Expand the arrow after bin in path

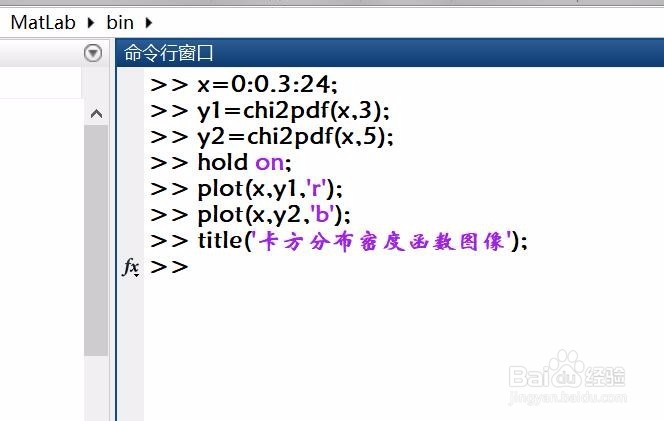[148, 22]
